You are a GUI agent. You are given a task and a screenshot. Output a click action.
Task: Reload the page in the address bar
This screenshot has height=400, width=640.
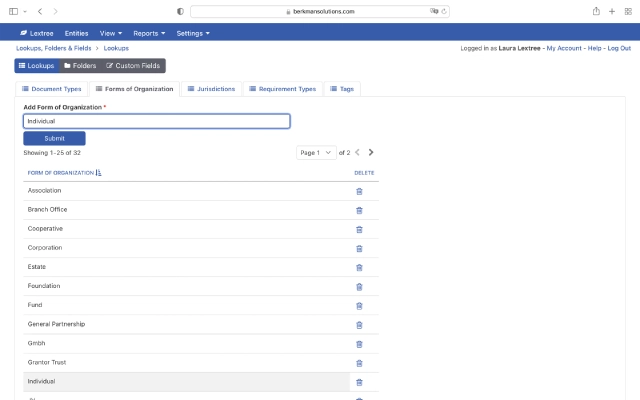444,11
